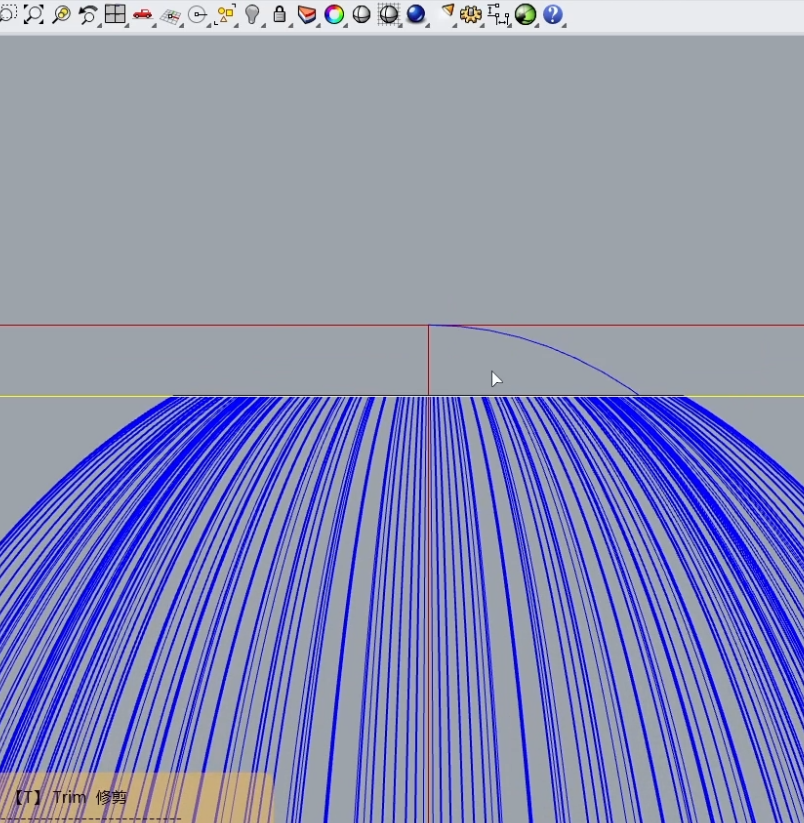Open the construction plane grid tool
This screenshot has height=823, width=804.
click(170, 15)
